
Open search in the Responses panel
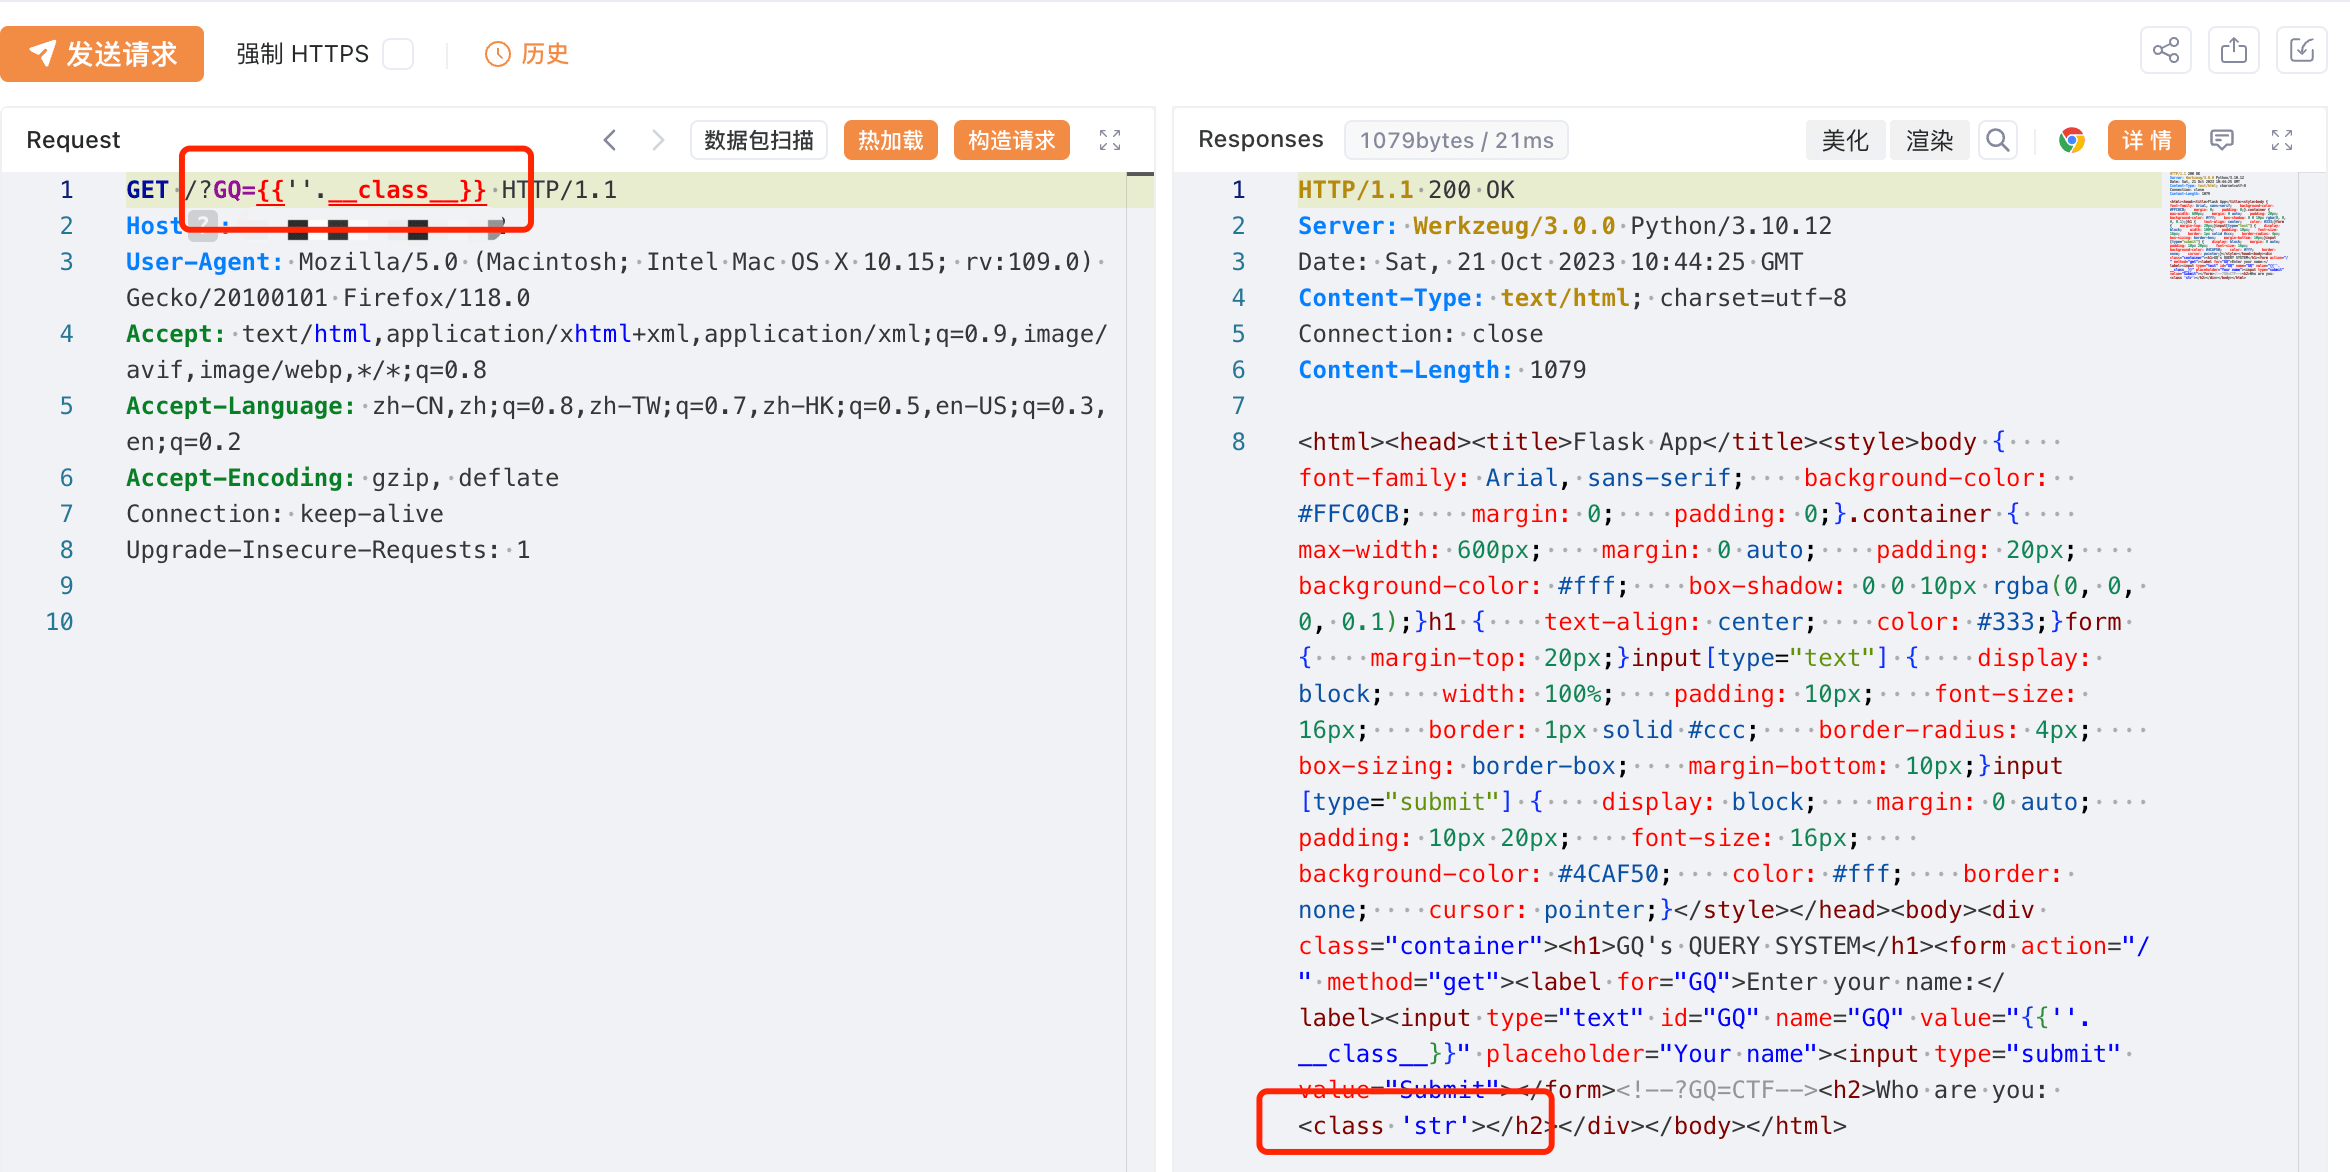point(1998,140)
